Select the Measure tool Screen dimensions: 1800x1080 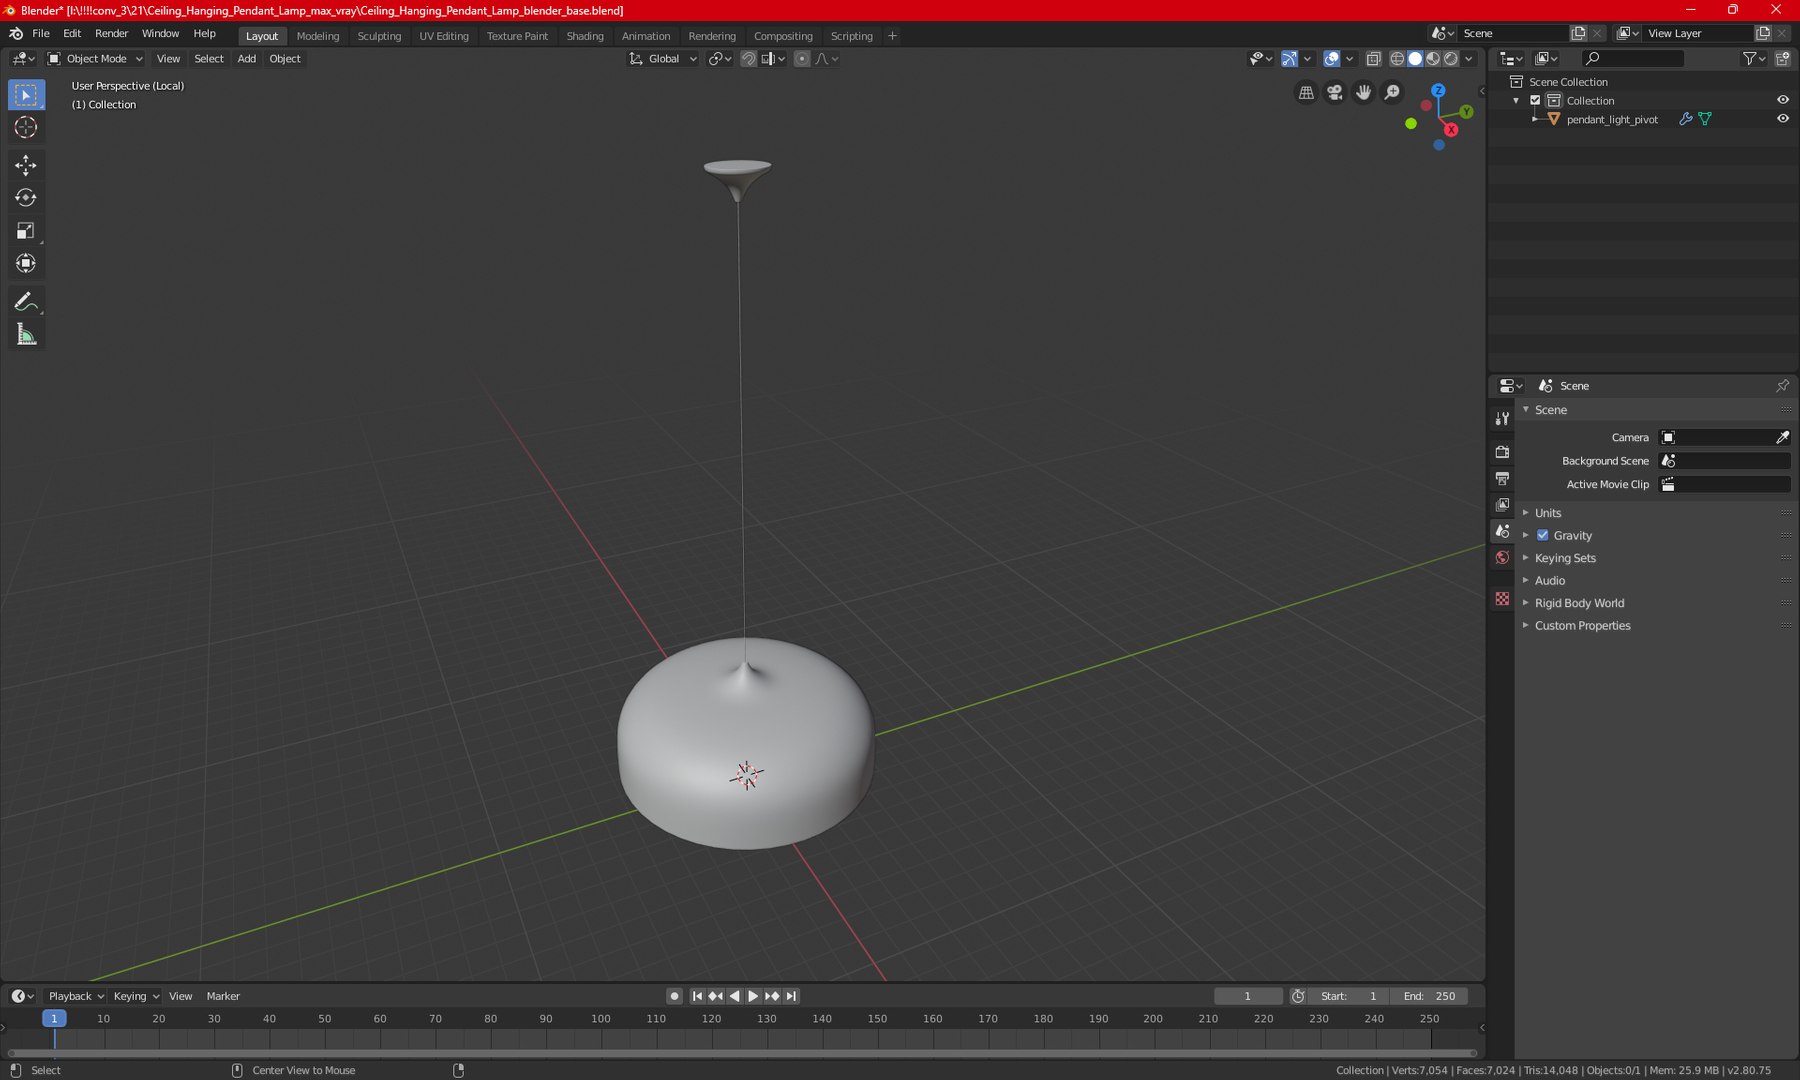pyautogui.click(x=26, y=335)
